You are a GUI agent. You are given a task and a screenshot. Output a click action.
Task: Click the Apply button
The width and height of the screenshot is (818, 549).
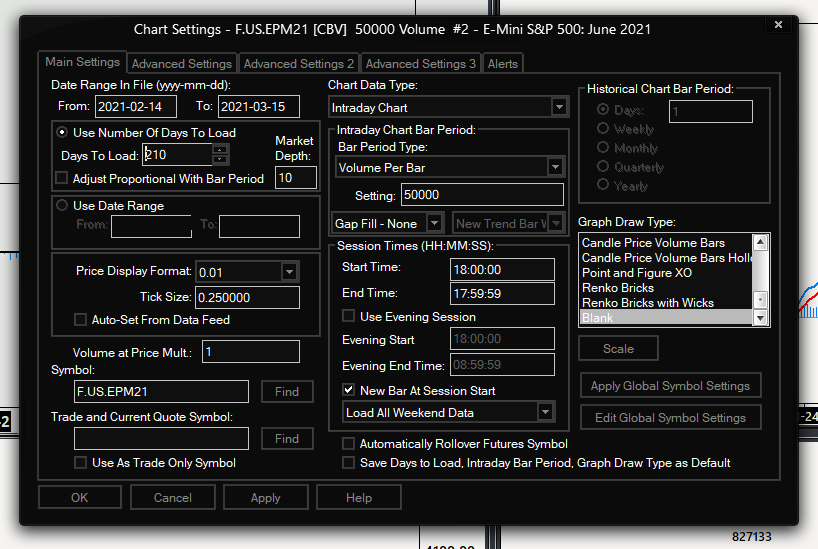point(266,497)
